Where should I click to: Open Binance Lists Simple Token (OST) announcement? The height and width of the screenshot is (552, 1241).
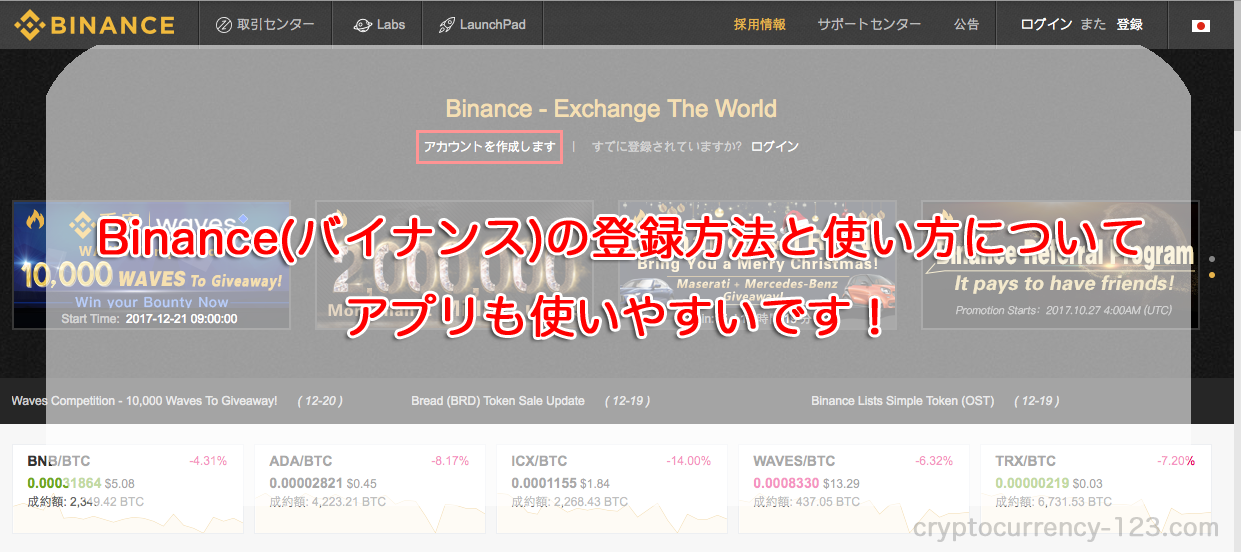coord(903,400)
